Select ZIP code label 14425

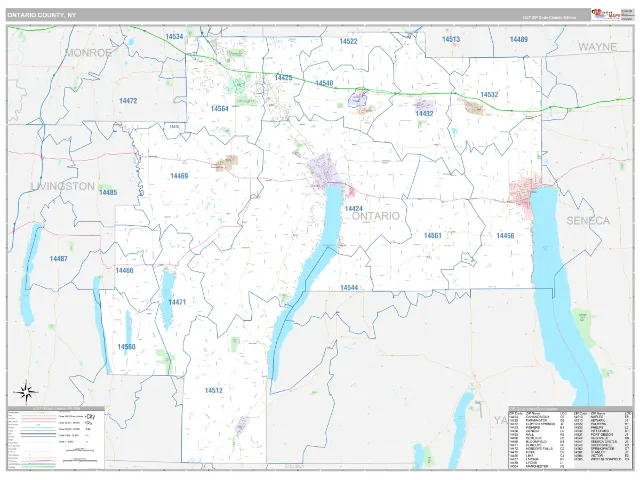click(x=283, y=78)
